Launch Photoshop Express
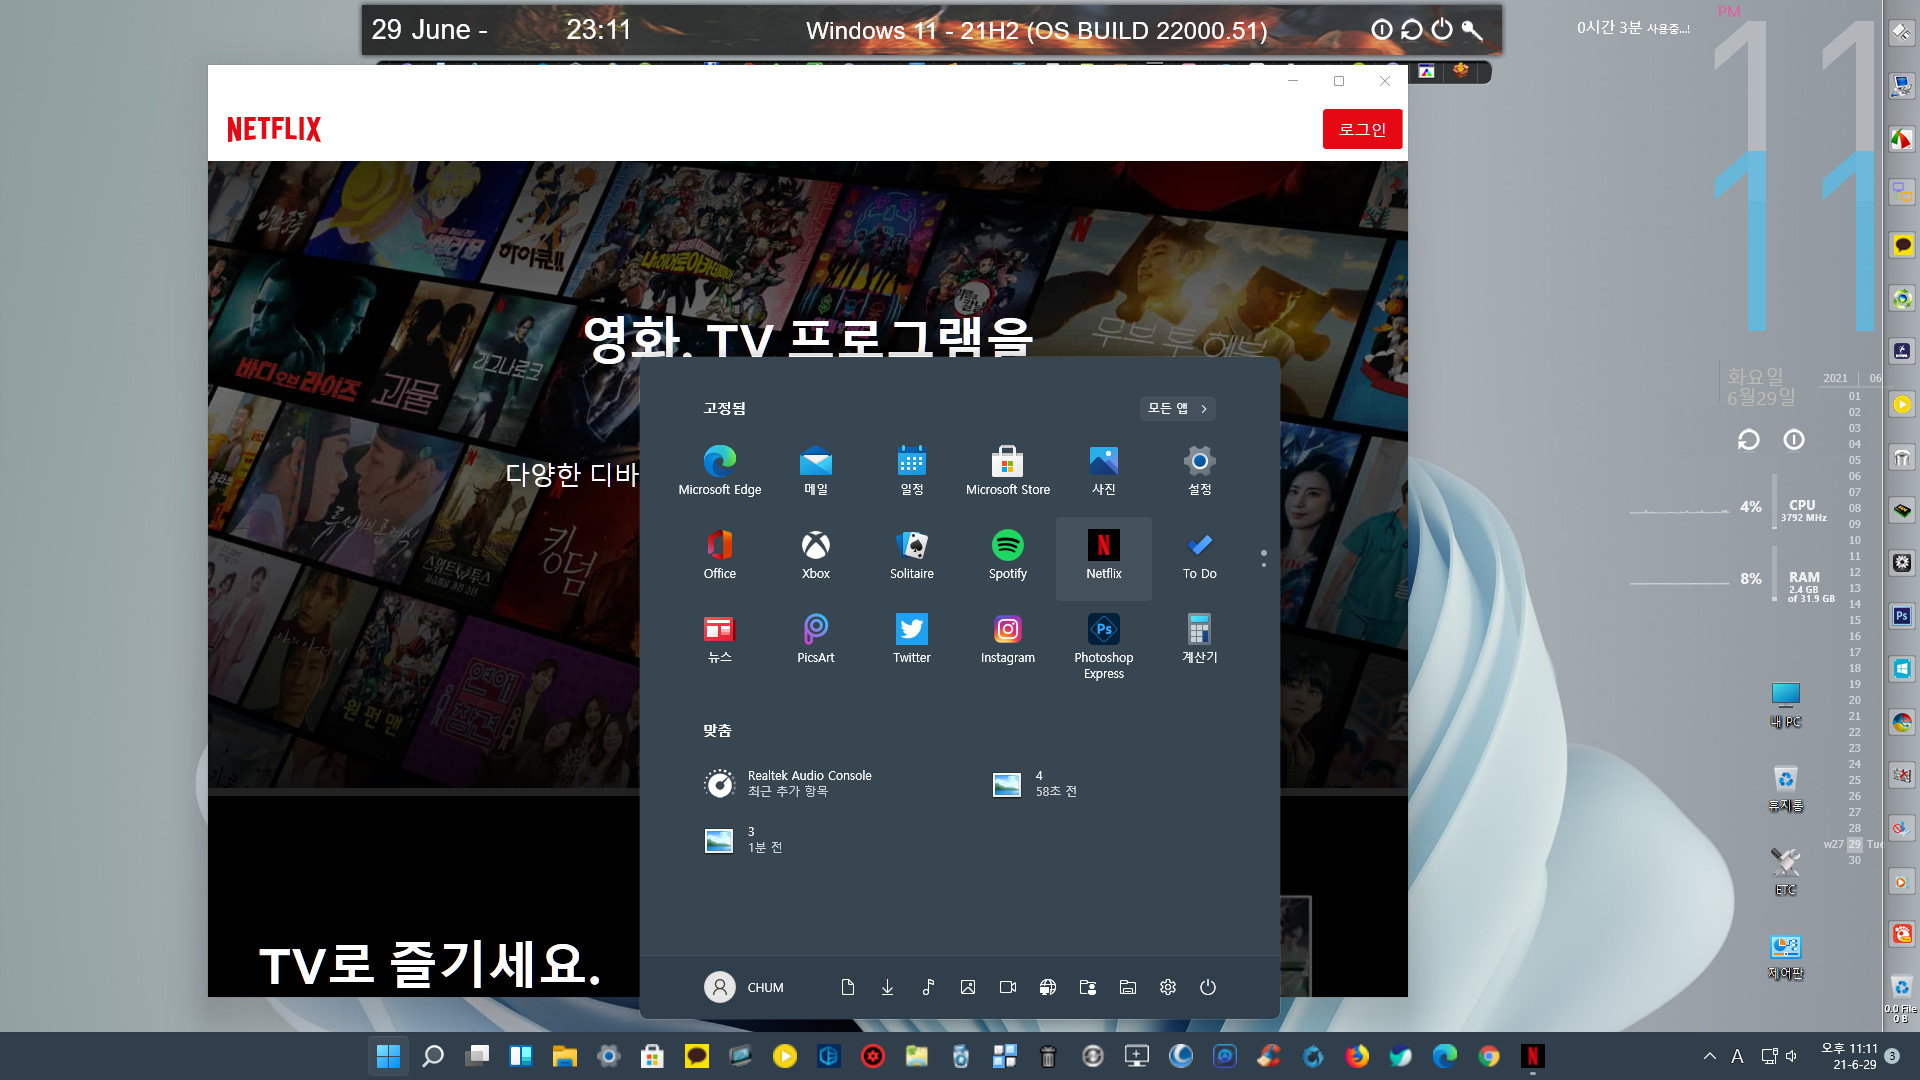This screenshot has width=1920, height=1080. 1104,645
